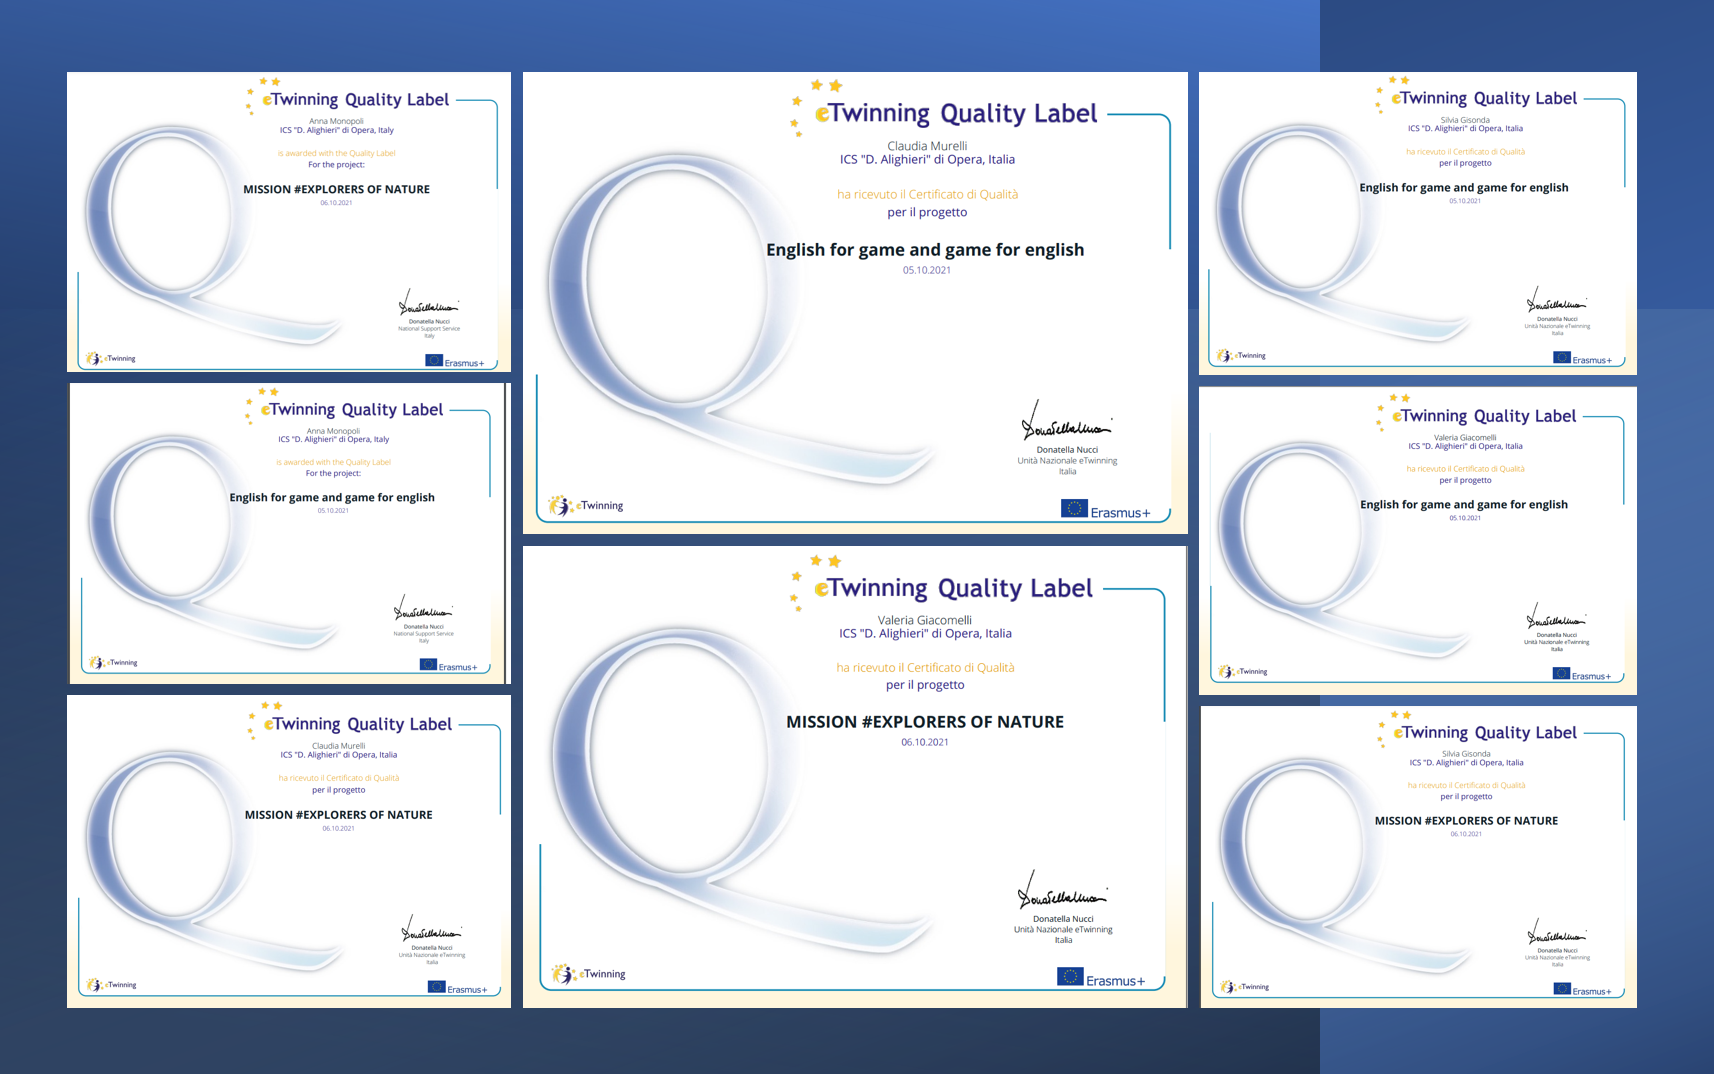Click 'eTwinning Quality Label' heading on large Valeria Giacomelli certificate
This screenshot has width=1714, height=1074.
pyautogui.click(x=953, y=588)
